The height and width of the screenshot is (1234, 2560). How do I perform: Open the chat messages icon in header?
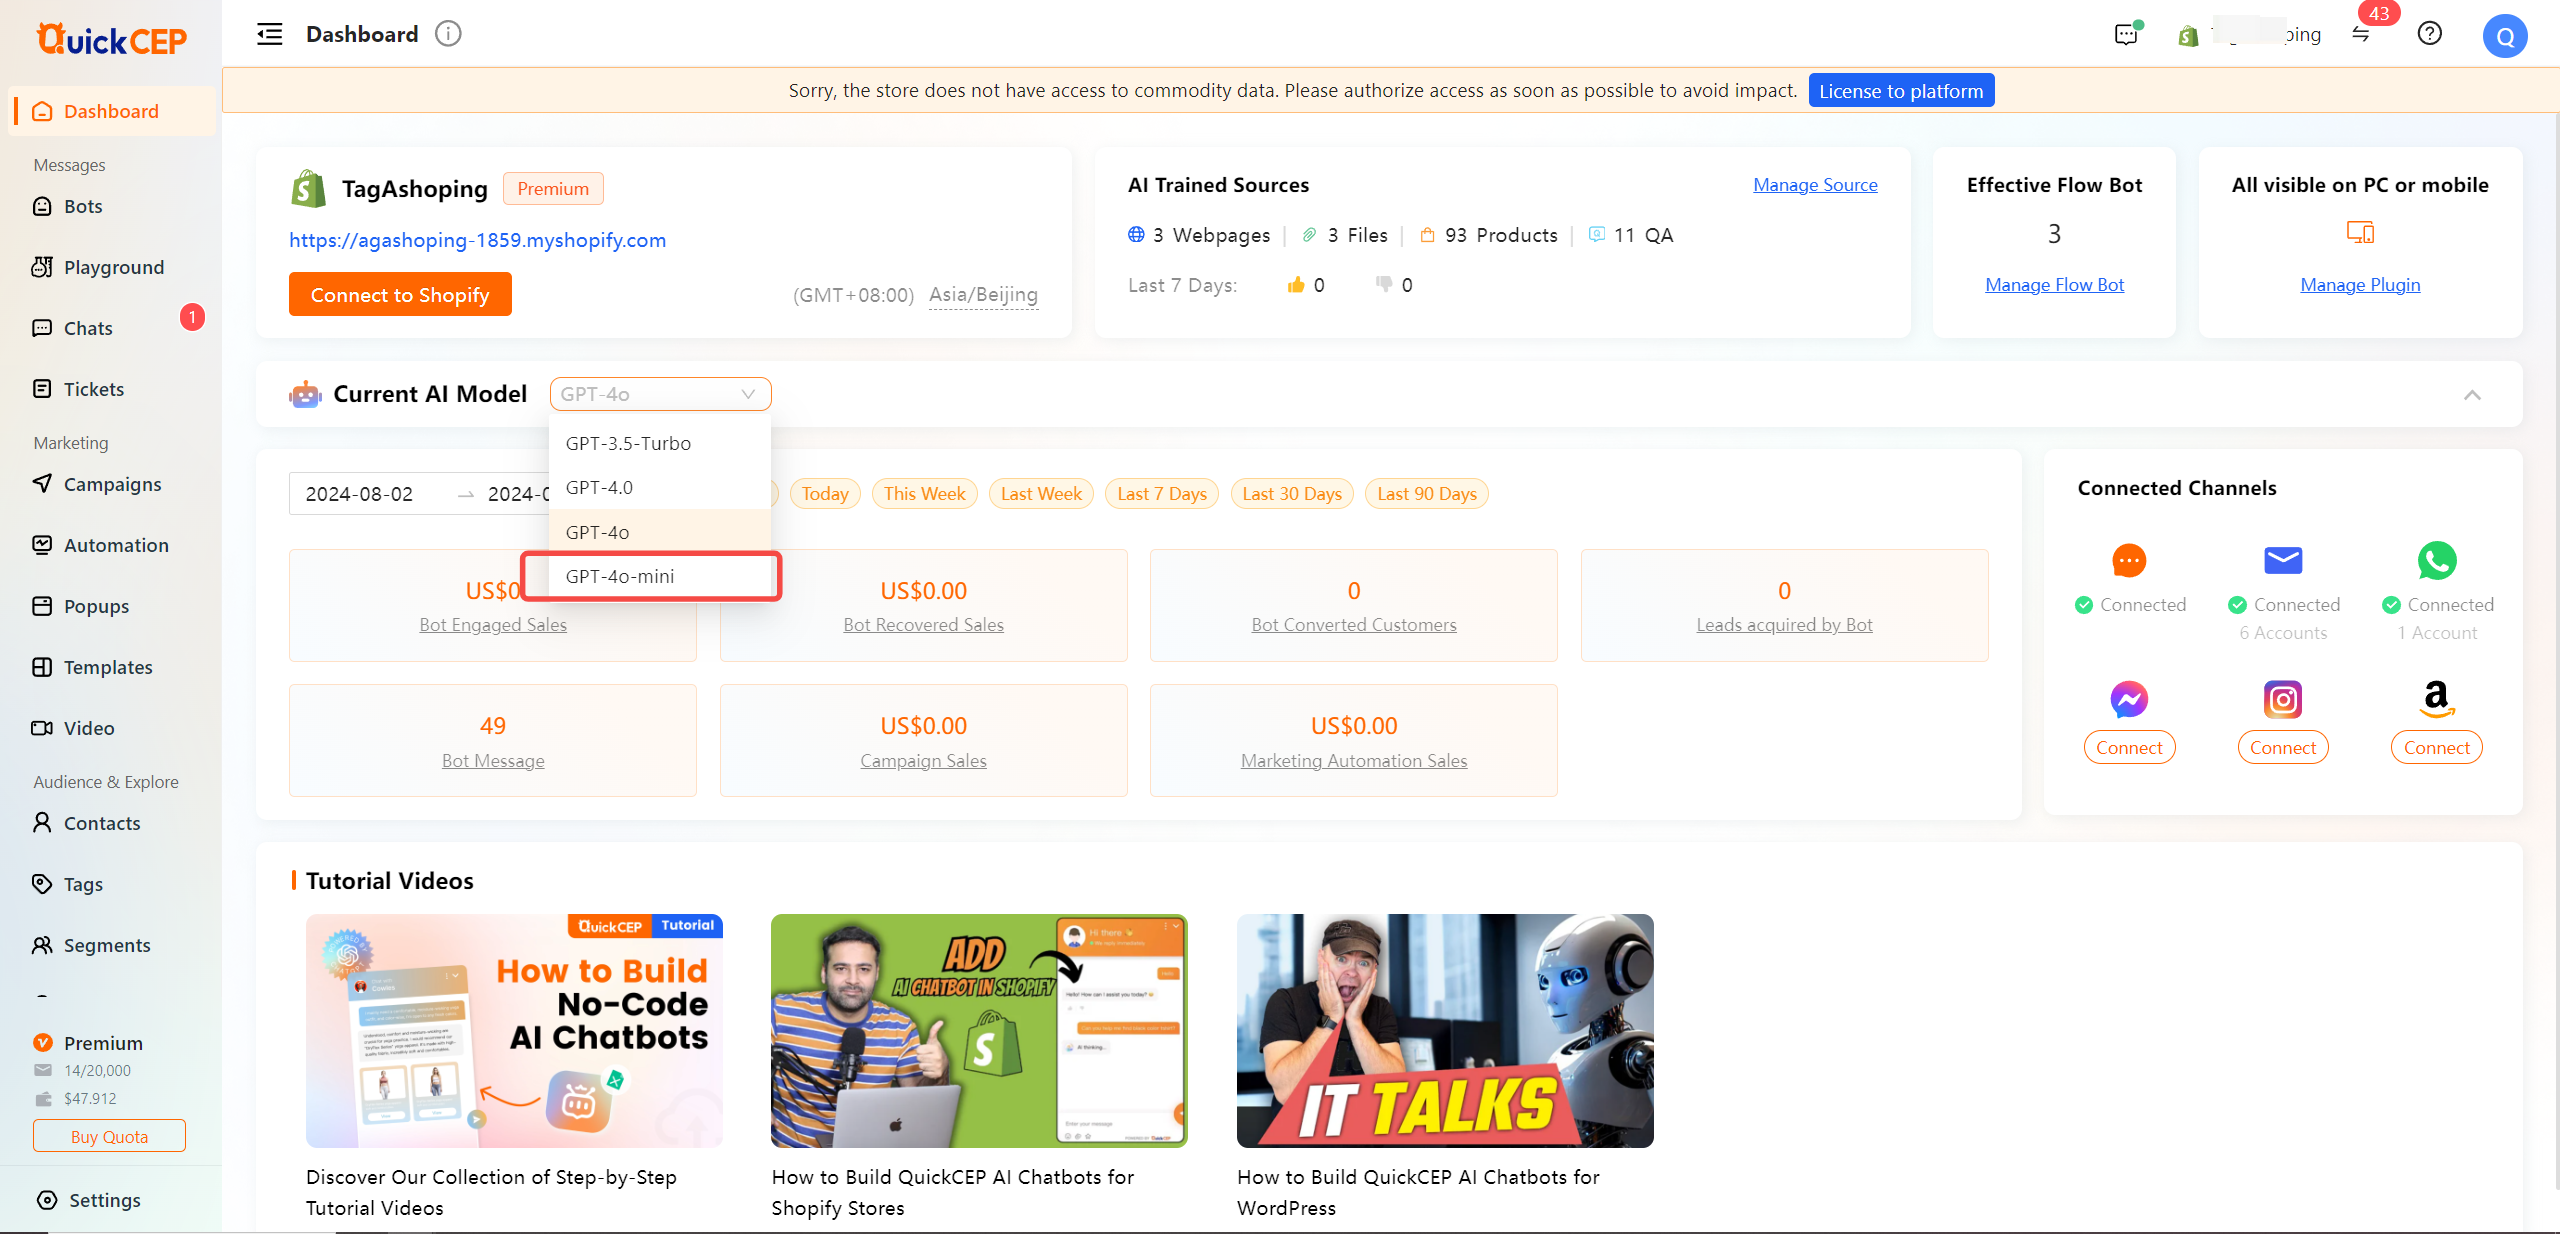pyautogui.click(x=2126, y=35)
